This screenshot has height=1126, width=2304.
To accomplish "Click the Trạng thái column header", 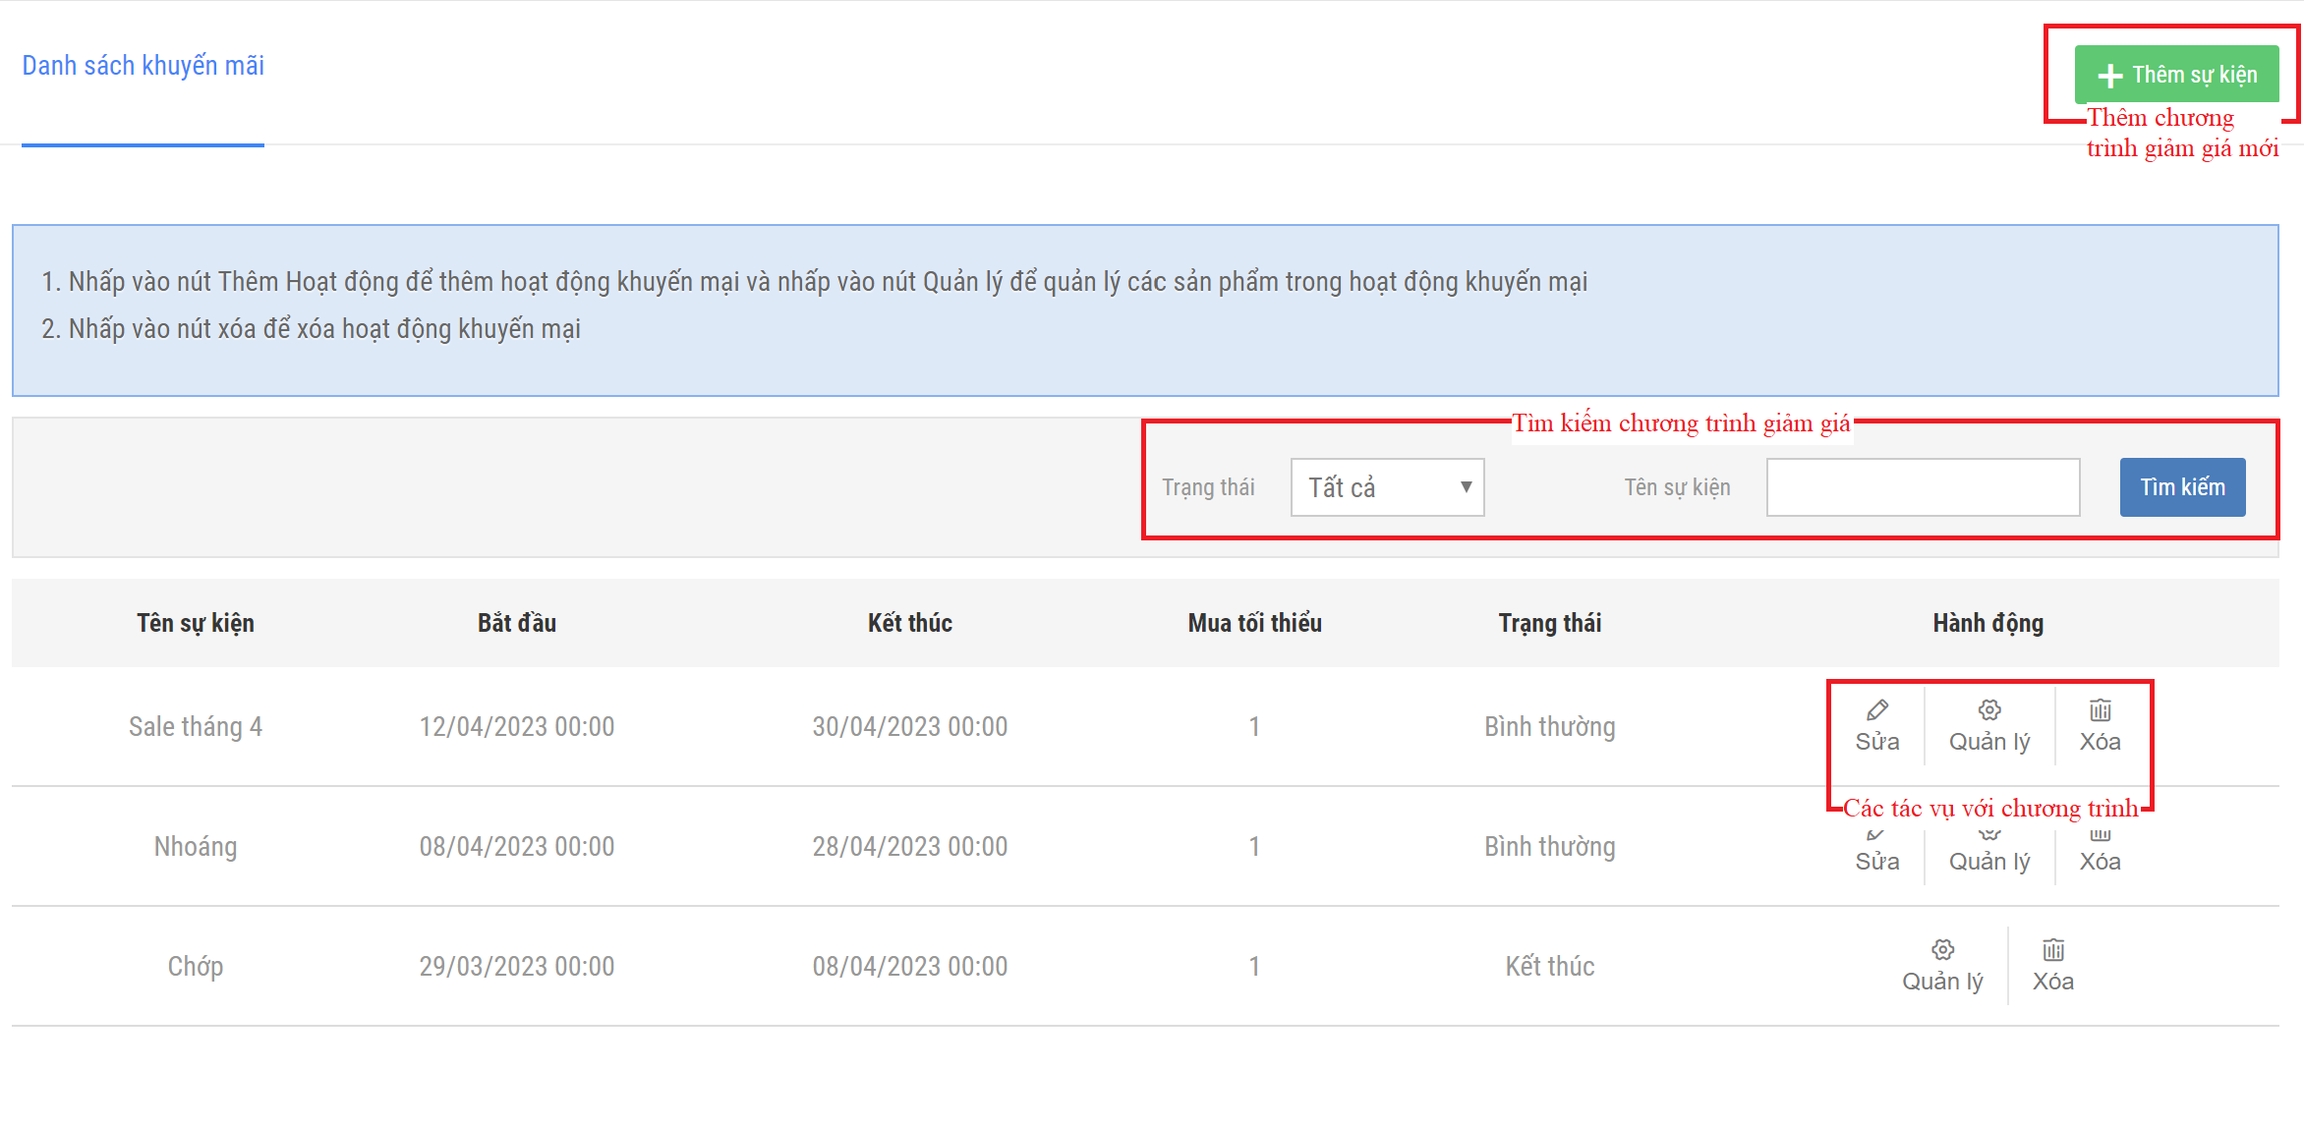I will click(x=1549, y=623).
